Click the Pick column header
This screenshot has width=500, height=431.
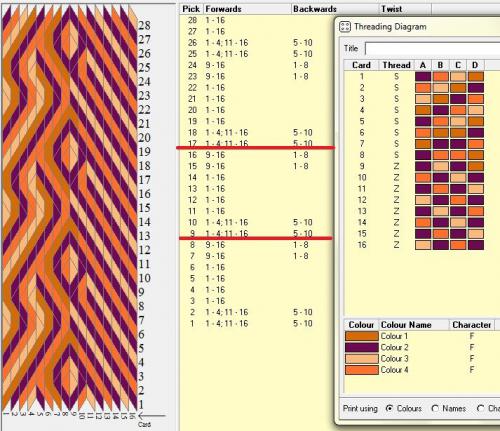point(191,9)
